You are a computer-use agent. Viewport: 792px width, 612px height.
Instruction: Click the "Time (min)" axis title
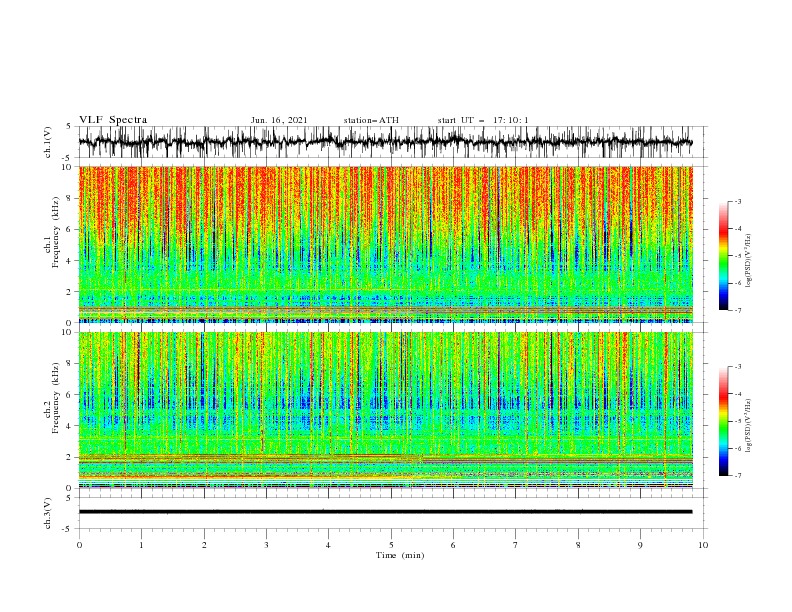[400, 555]
